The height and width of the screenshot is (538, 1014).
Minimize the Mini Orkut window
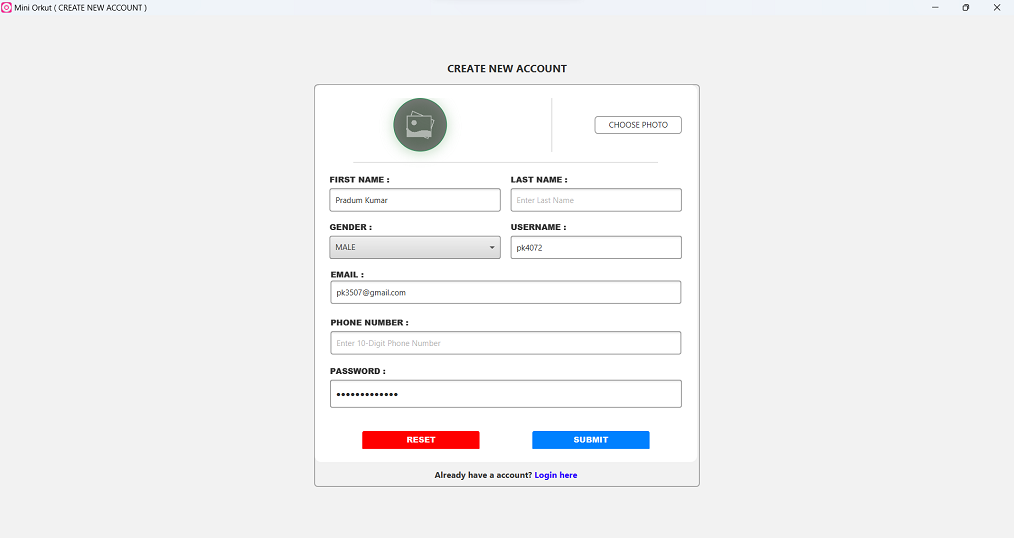[x=935, y=8]
